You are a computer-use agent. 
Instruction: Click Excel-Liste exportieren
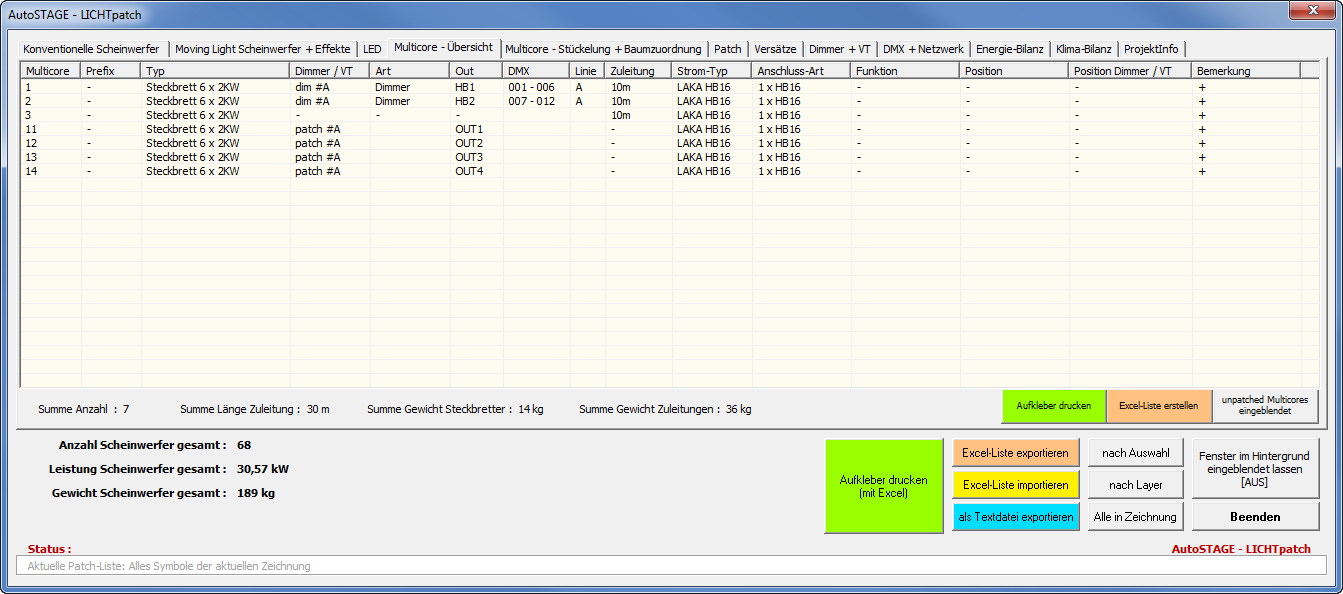[x=1015, y=453]
